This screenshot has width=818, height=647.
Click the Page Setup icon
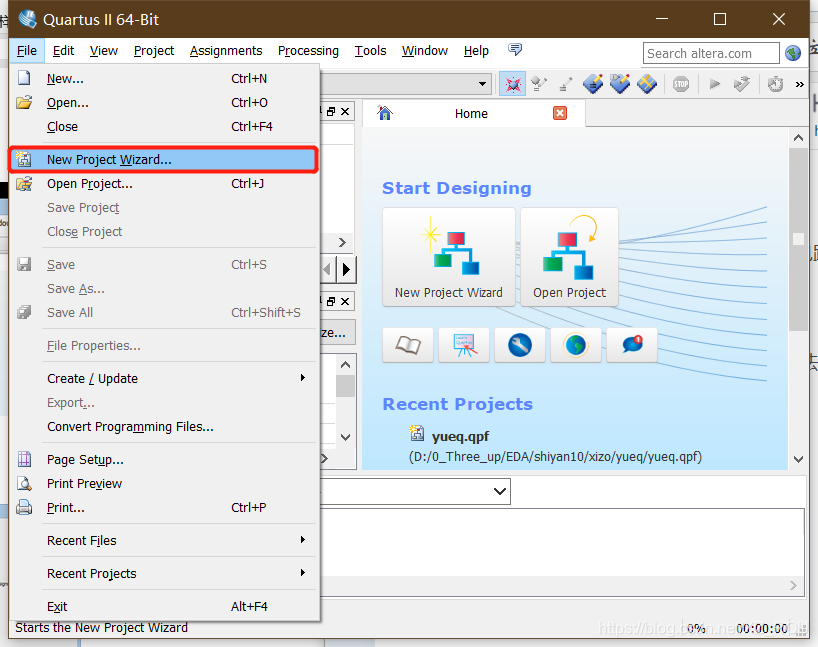[x=24, y=459]
